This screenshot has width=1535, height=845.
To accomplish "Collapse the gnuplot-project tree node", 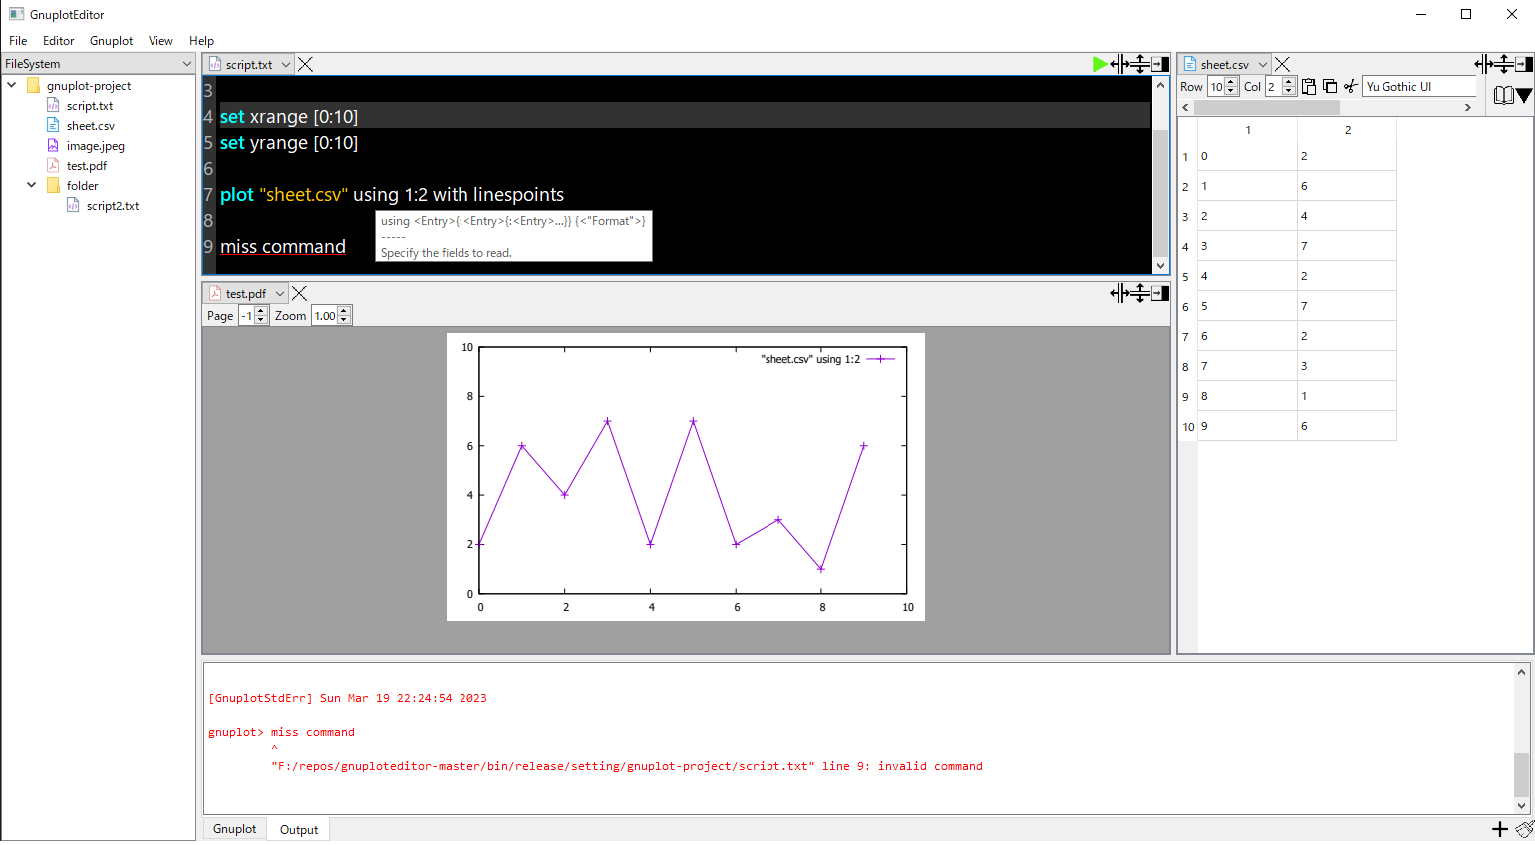I will (x=12, y=85).
